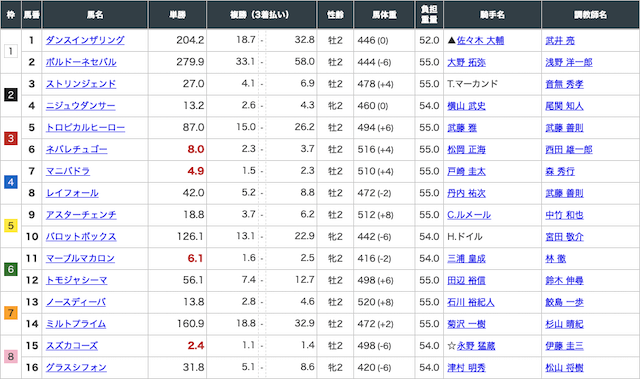This screenshot has width=640, height=379.
Task: Click red frame number 3 badge
Action: (11, 138)
